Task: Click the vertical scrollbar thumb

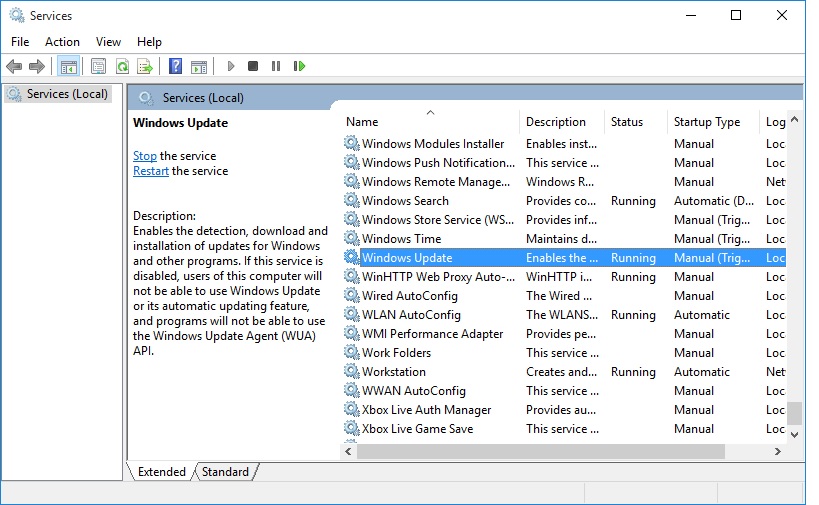Action: [794, 413]
